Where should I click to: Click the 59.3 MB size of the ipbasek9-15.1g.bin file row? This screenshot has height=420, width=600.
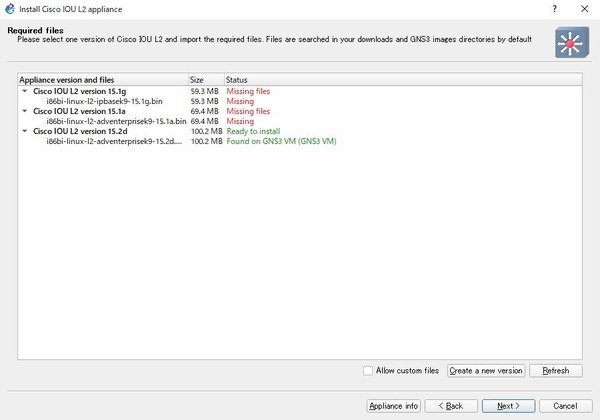tap(205, 101)
